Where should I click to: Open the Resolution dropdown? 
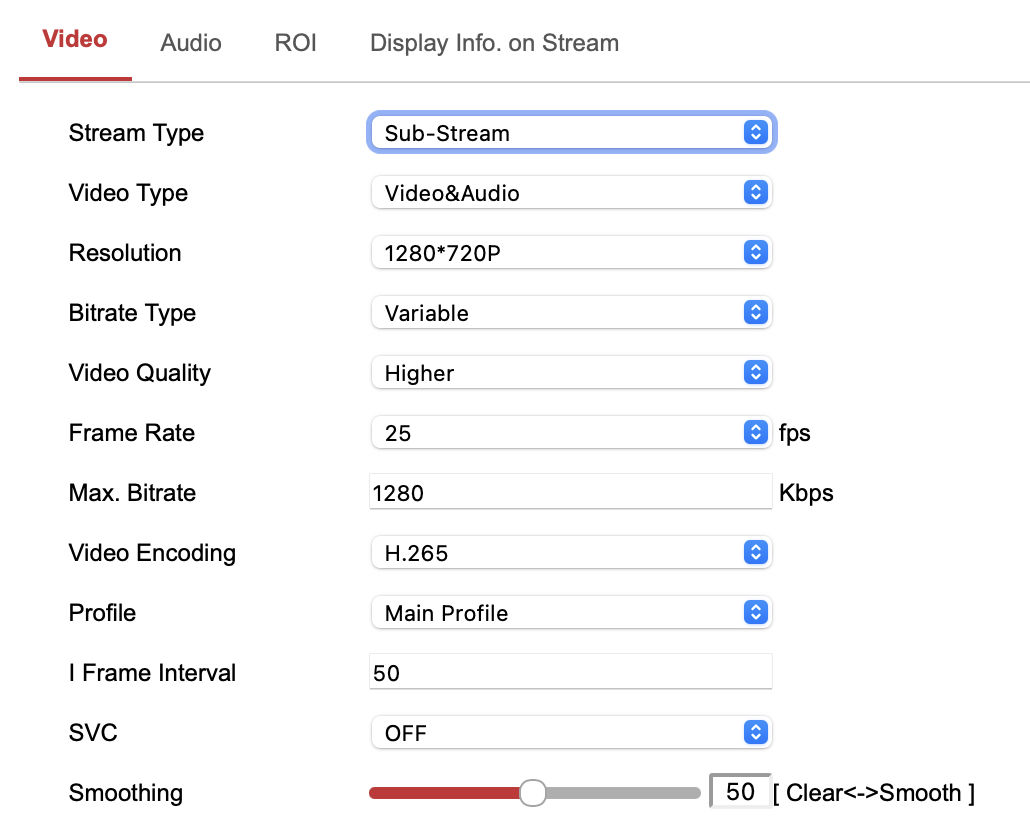click(571, 253)
